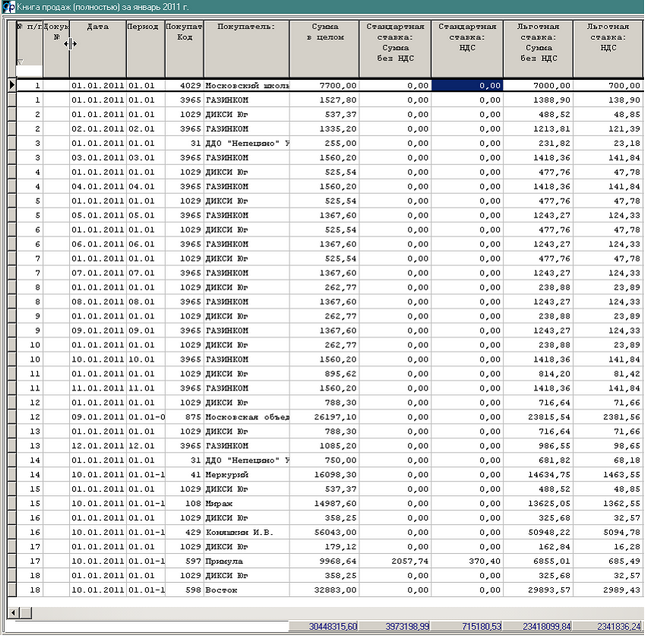Viewport: 645px width, 636px height.
Task: Click the date cell 07.01.2011
Action: point(98,273)
